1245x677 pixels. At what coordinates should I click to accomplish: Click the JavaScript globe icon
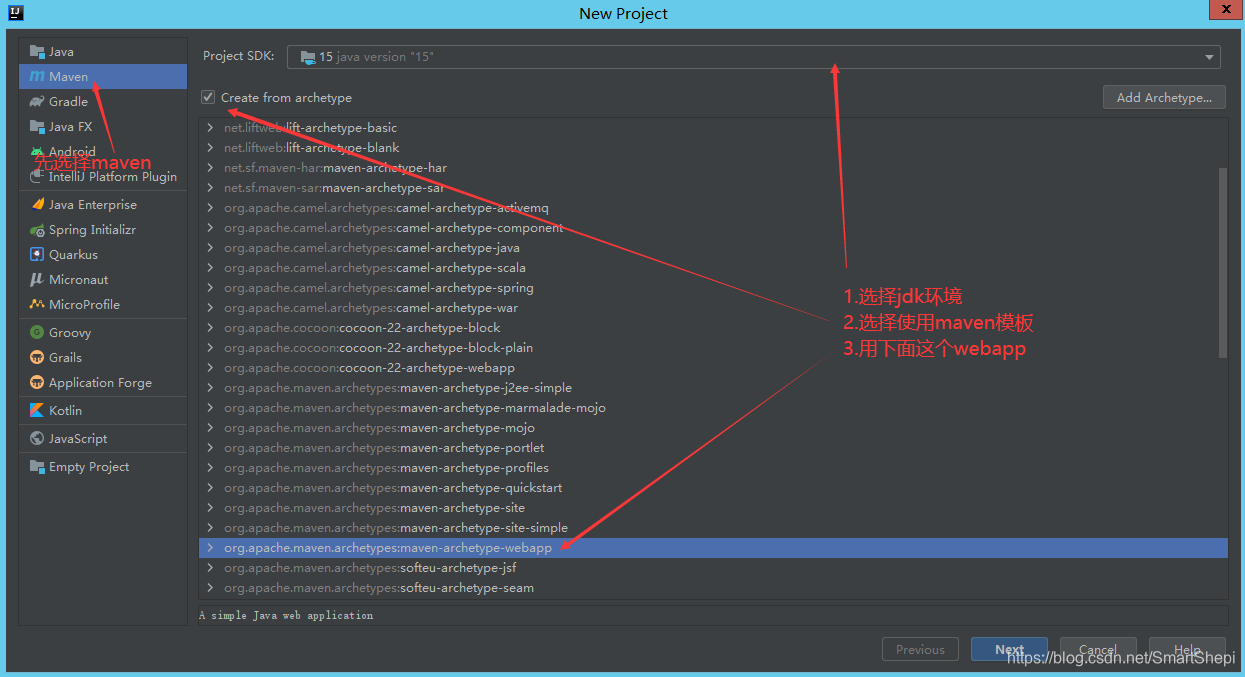37,438
